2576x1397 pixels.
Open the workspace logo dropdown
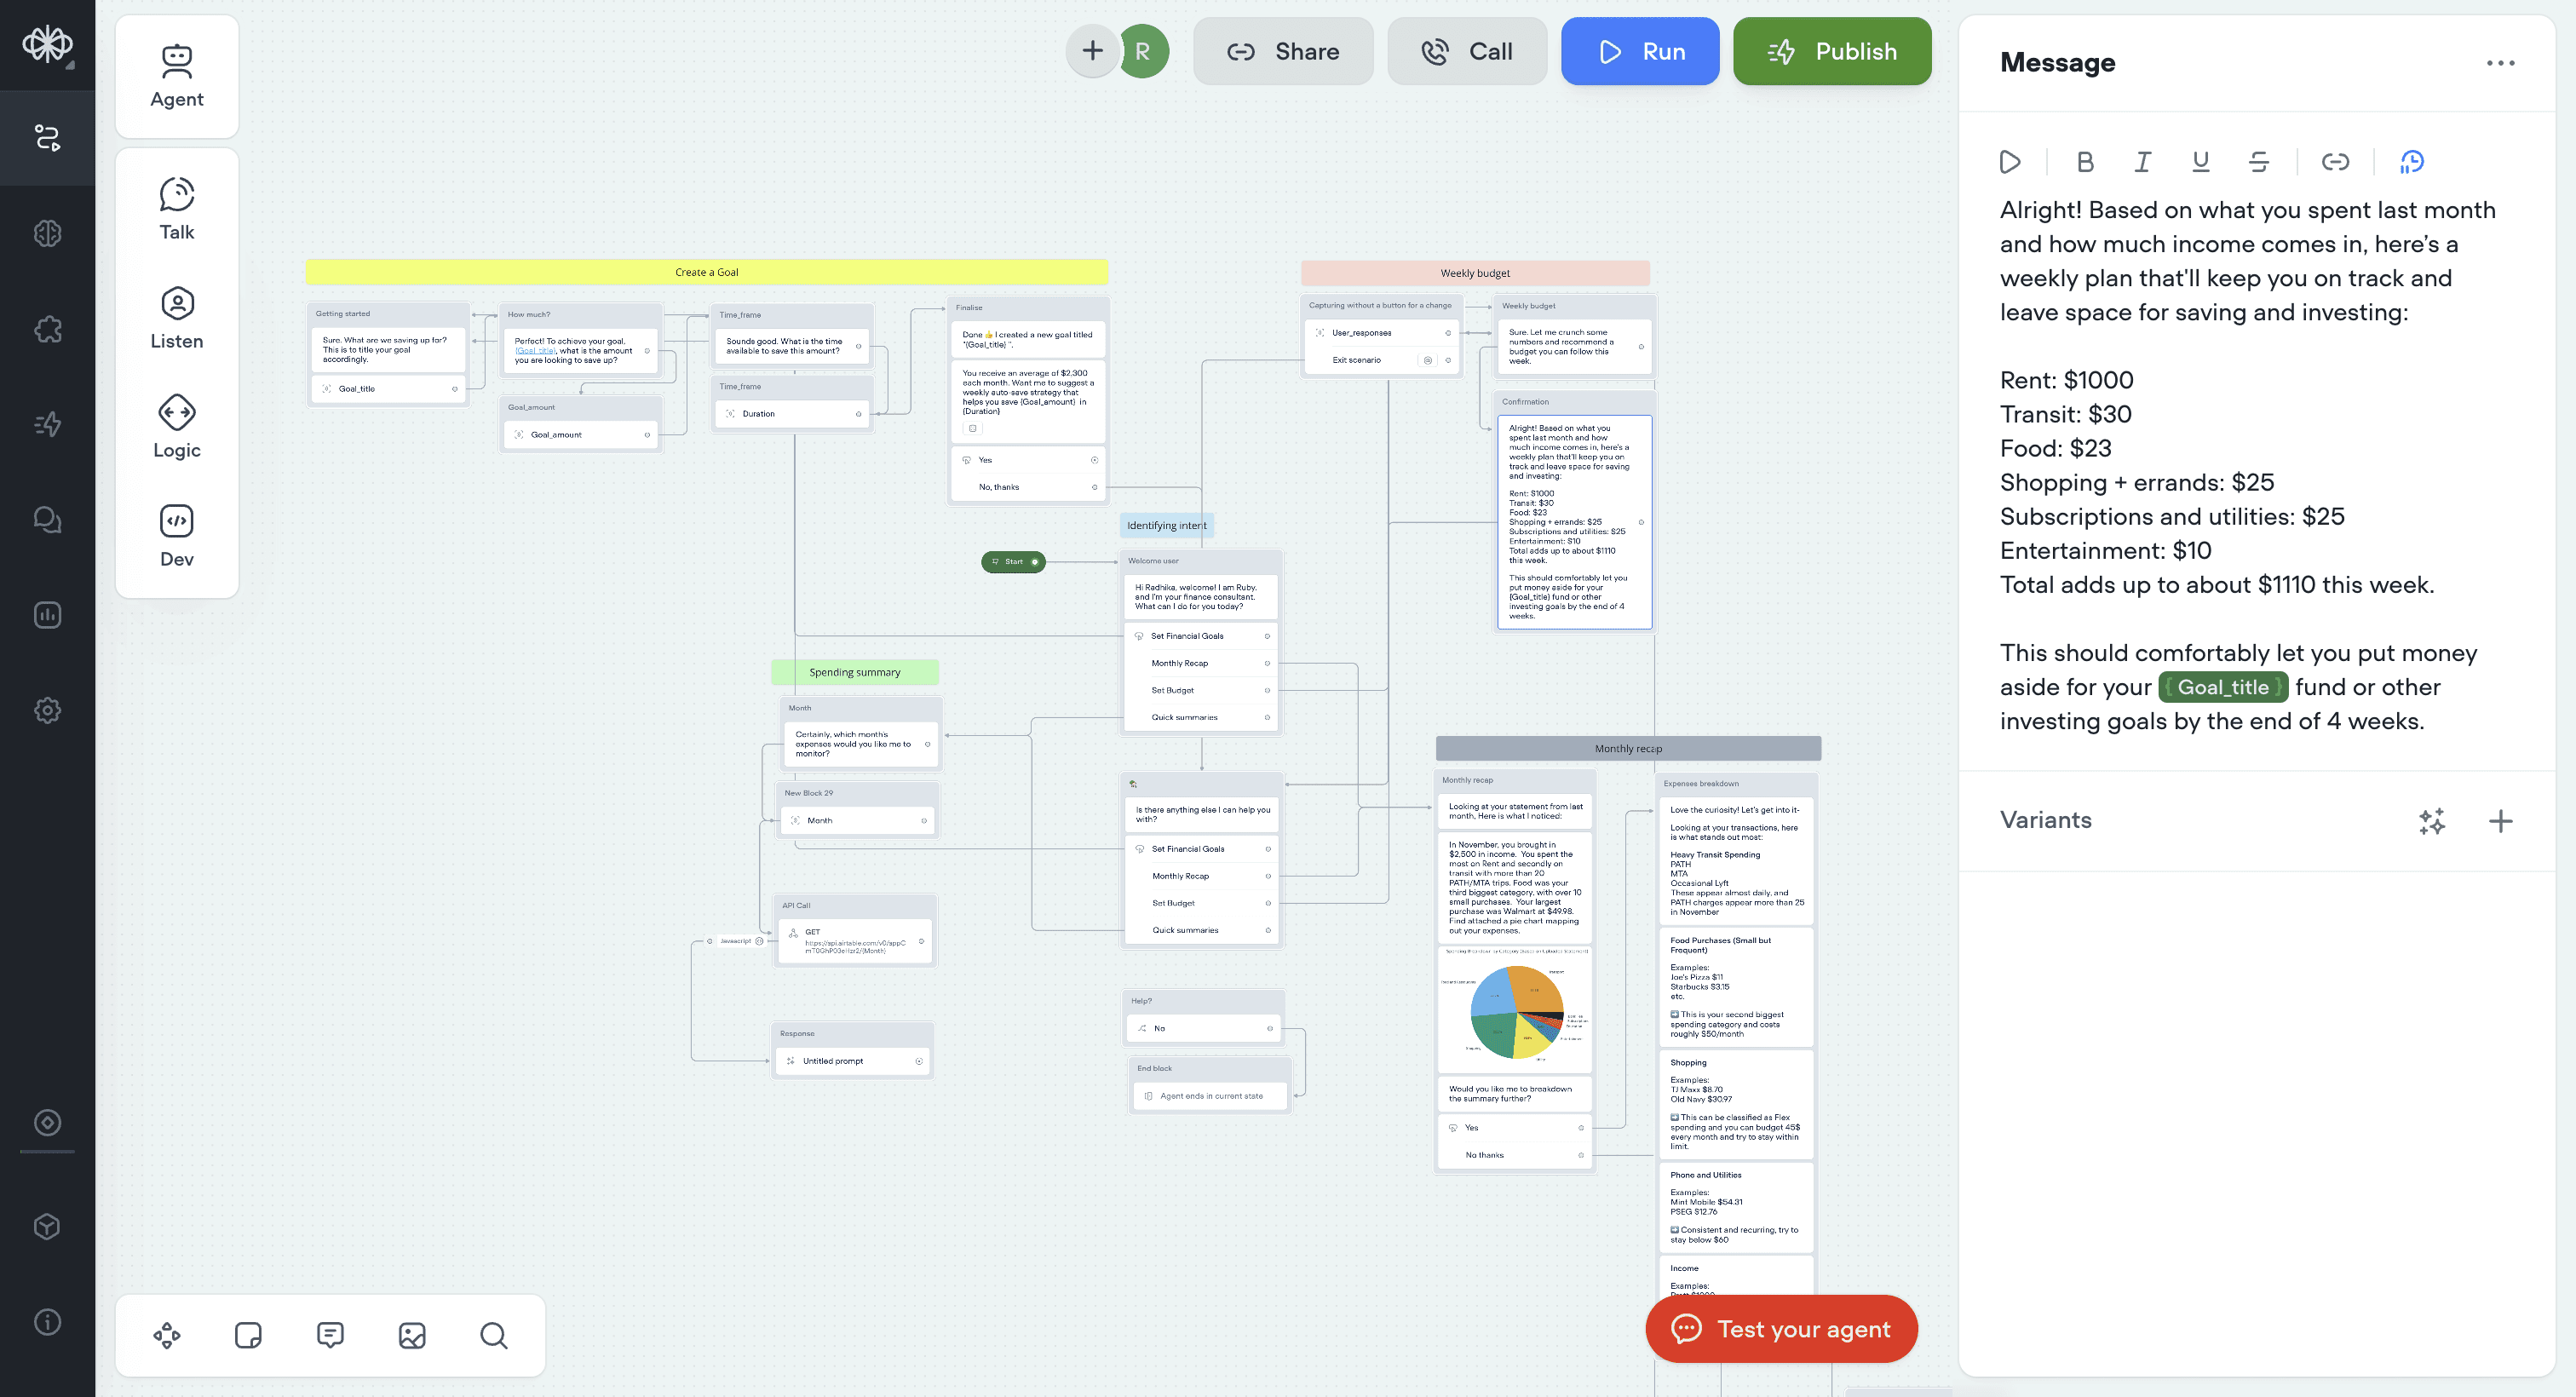point(48,45)
